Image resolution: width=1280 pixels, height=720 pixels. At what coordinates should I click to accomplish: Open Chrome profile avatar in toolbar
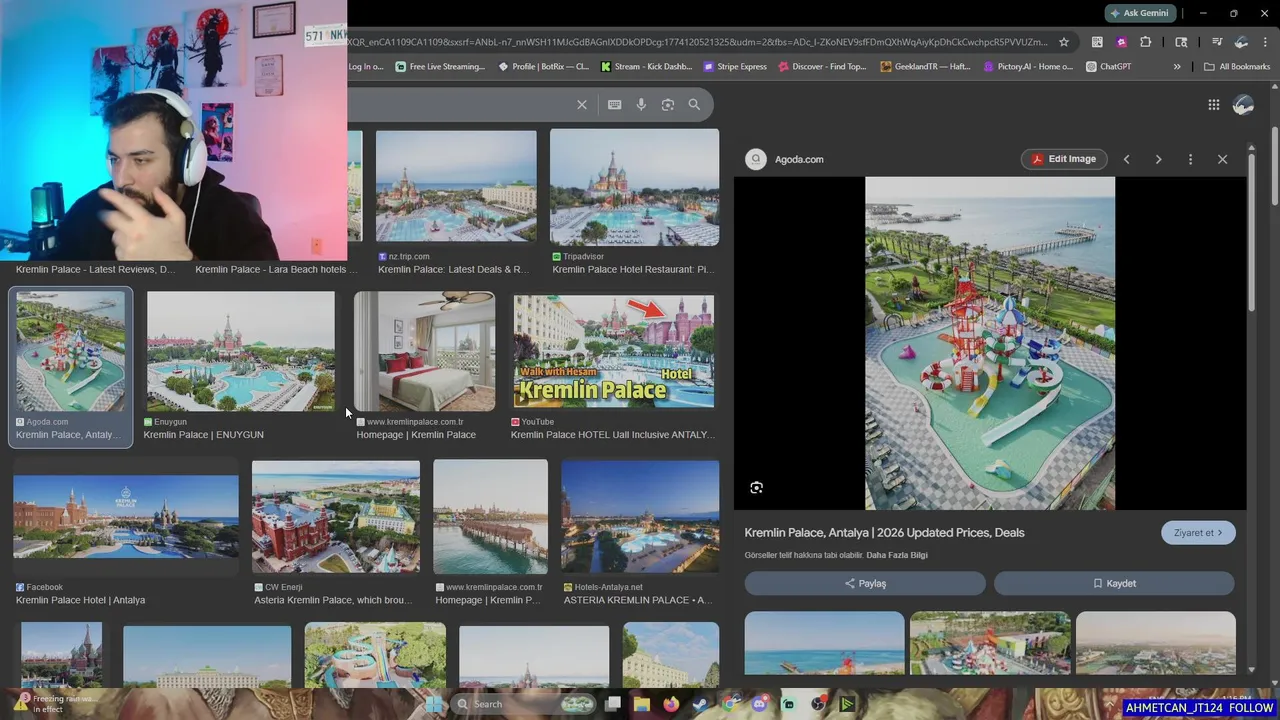click(1241, 42)
